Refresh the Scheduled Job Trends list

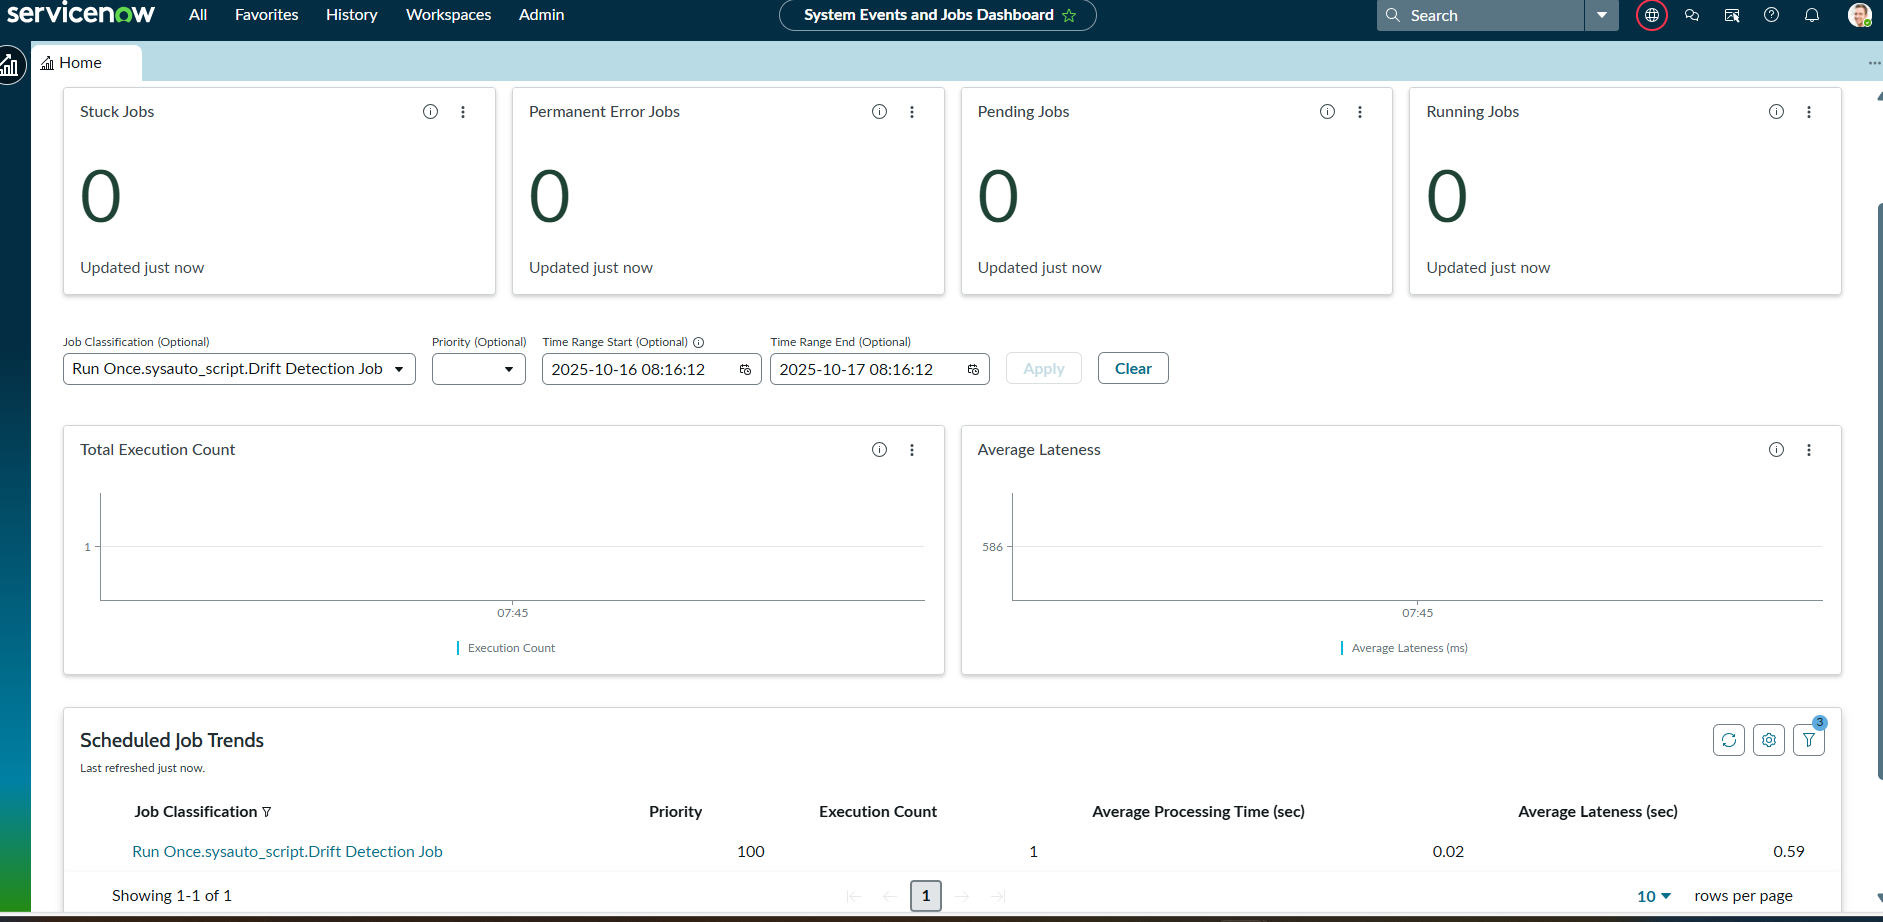pos(1728,740)
